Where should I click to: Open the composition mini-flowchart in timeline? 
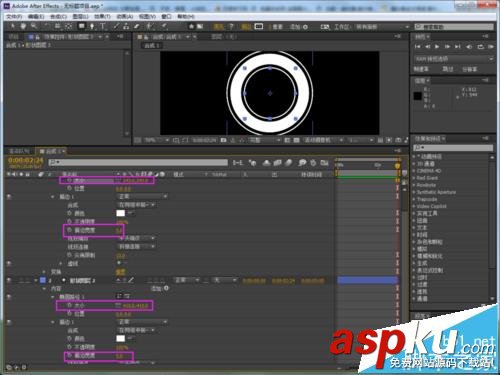point(238,163)
